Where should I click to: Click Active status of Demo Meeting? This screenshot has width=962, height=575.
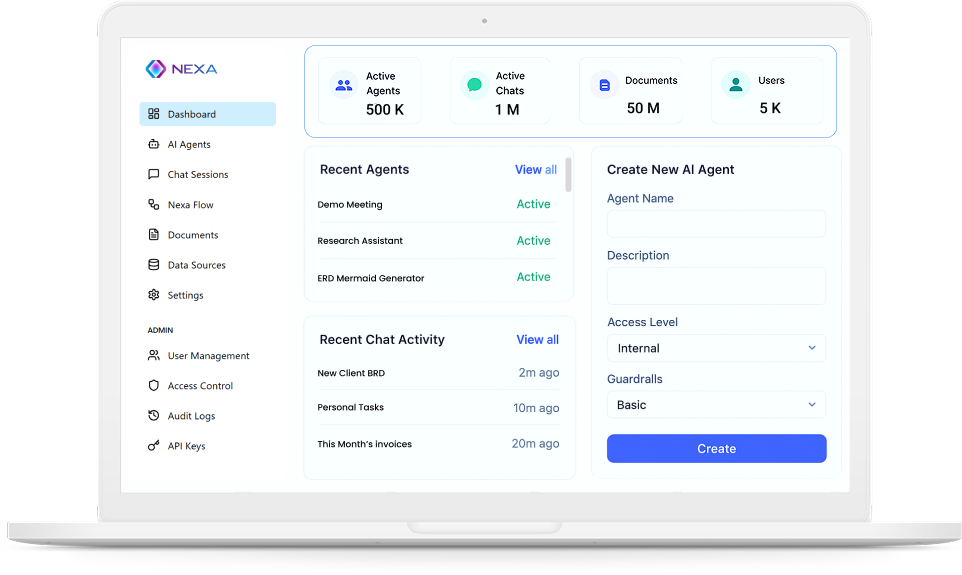pos(533,204)
